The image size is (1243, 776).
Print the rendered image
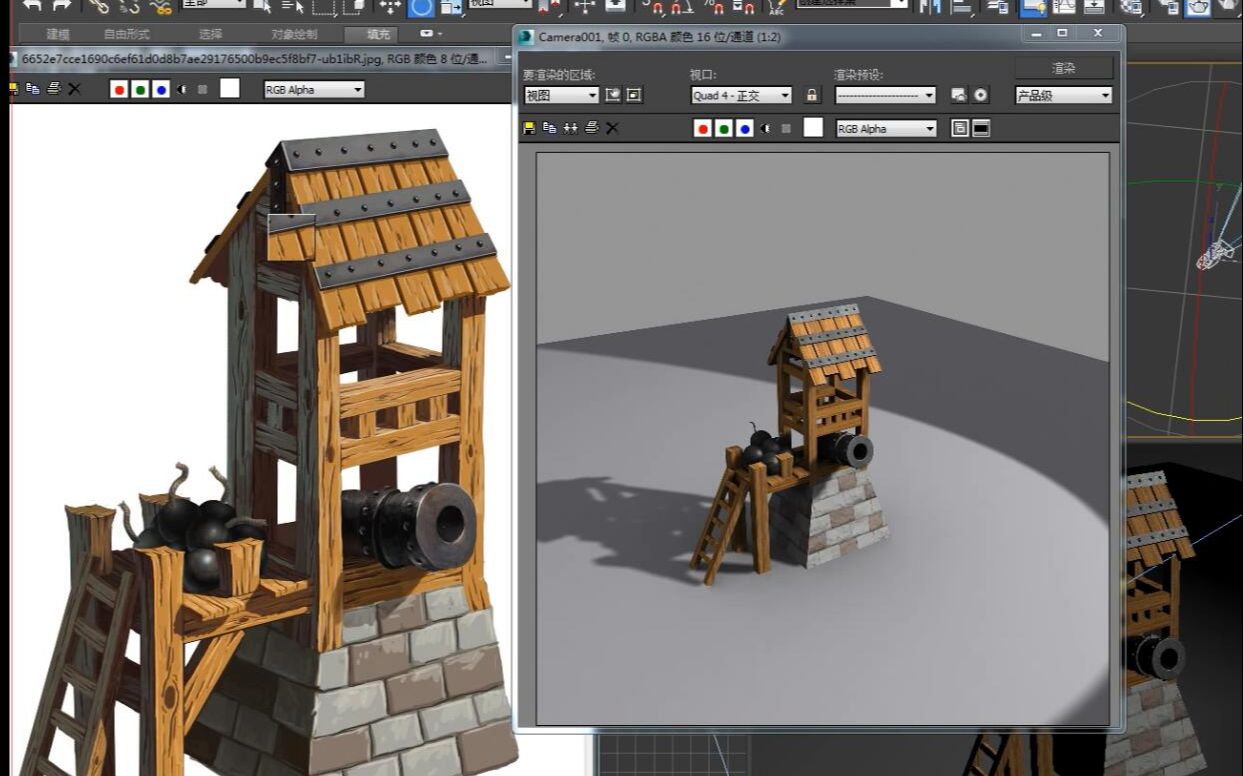(592, 128)
